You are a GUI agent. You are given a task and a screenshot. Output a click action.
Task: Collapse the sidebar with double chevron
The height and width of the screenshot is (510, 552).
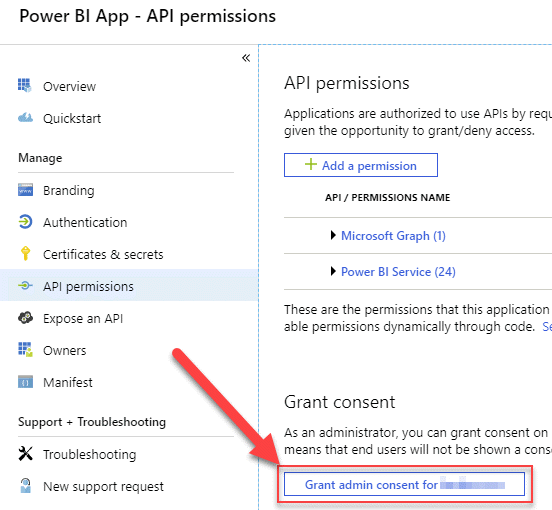point(246,58)
